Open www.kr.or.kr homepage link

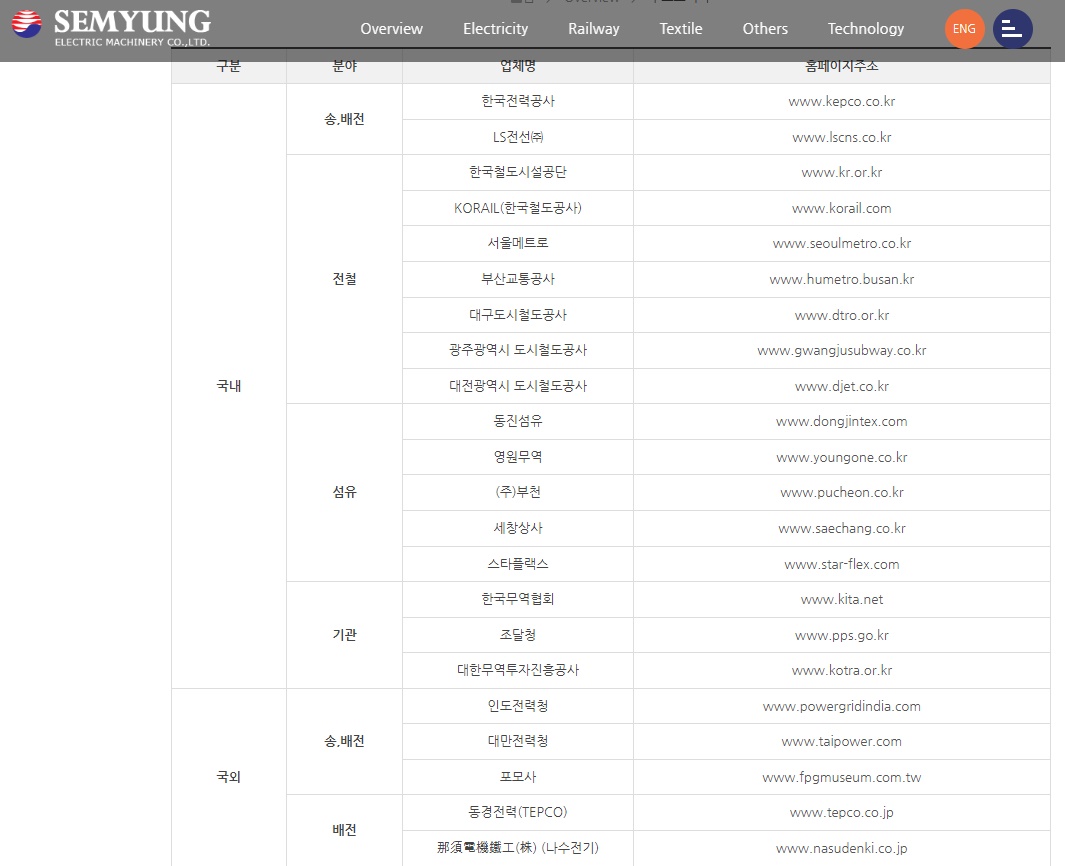point(842,173)
